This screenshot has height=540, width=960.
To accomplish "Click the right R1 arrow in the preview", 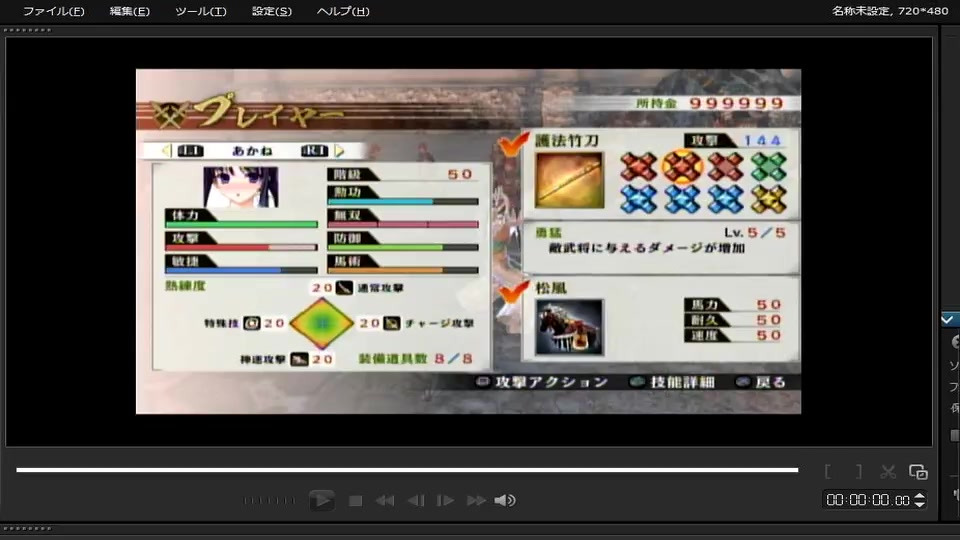I will tap(340, 151).
